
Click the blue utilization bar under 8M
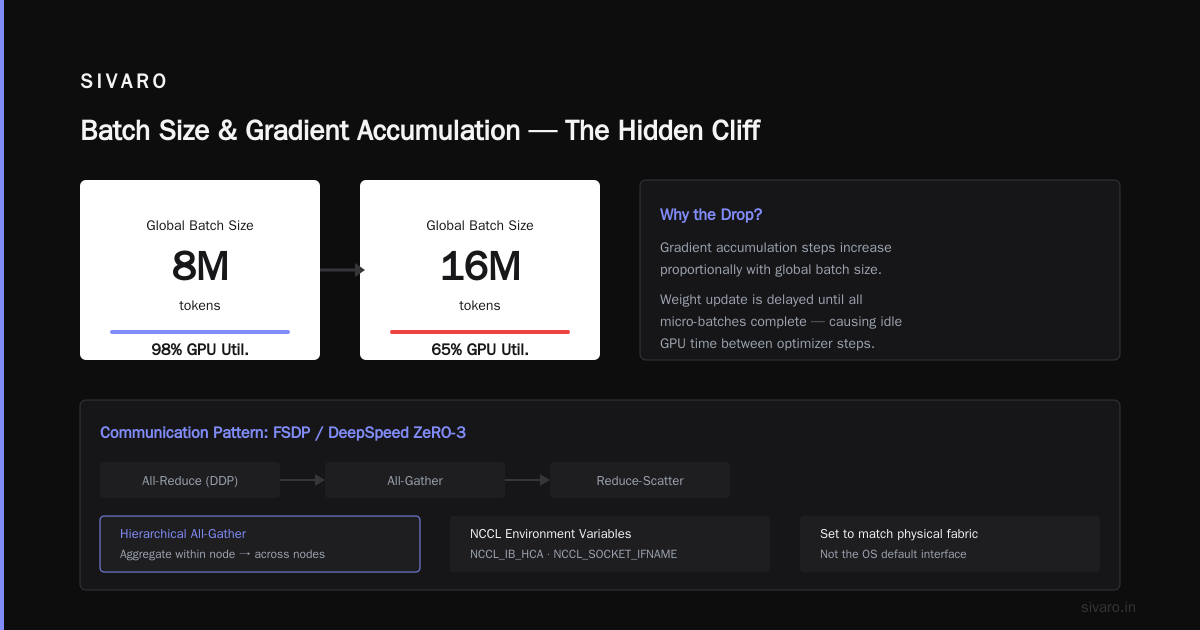[200, 332]
